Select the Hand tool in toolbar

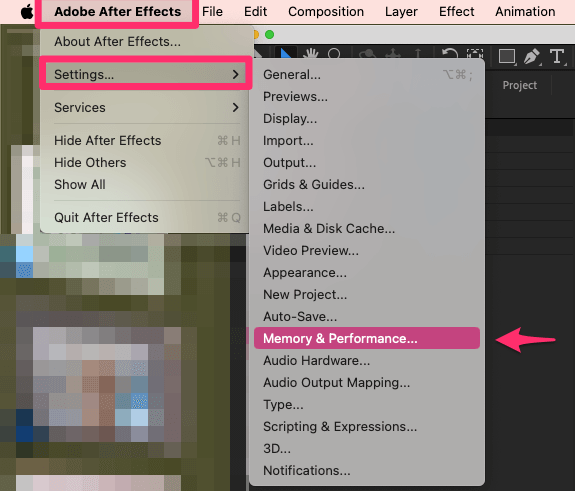pos(311,54)
